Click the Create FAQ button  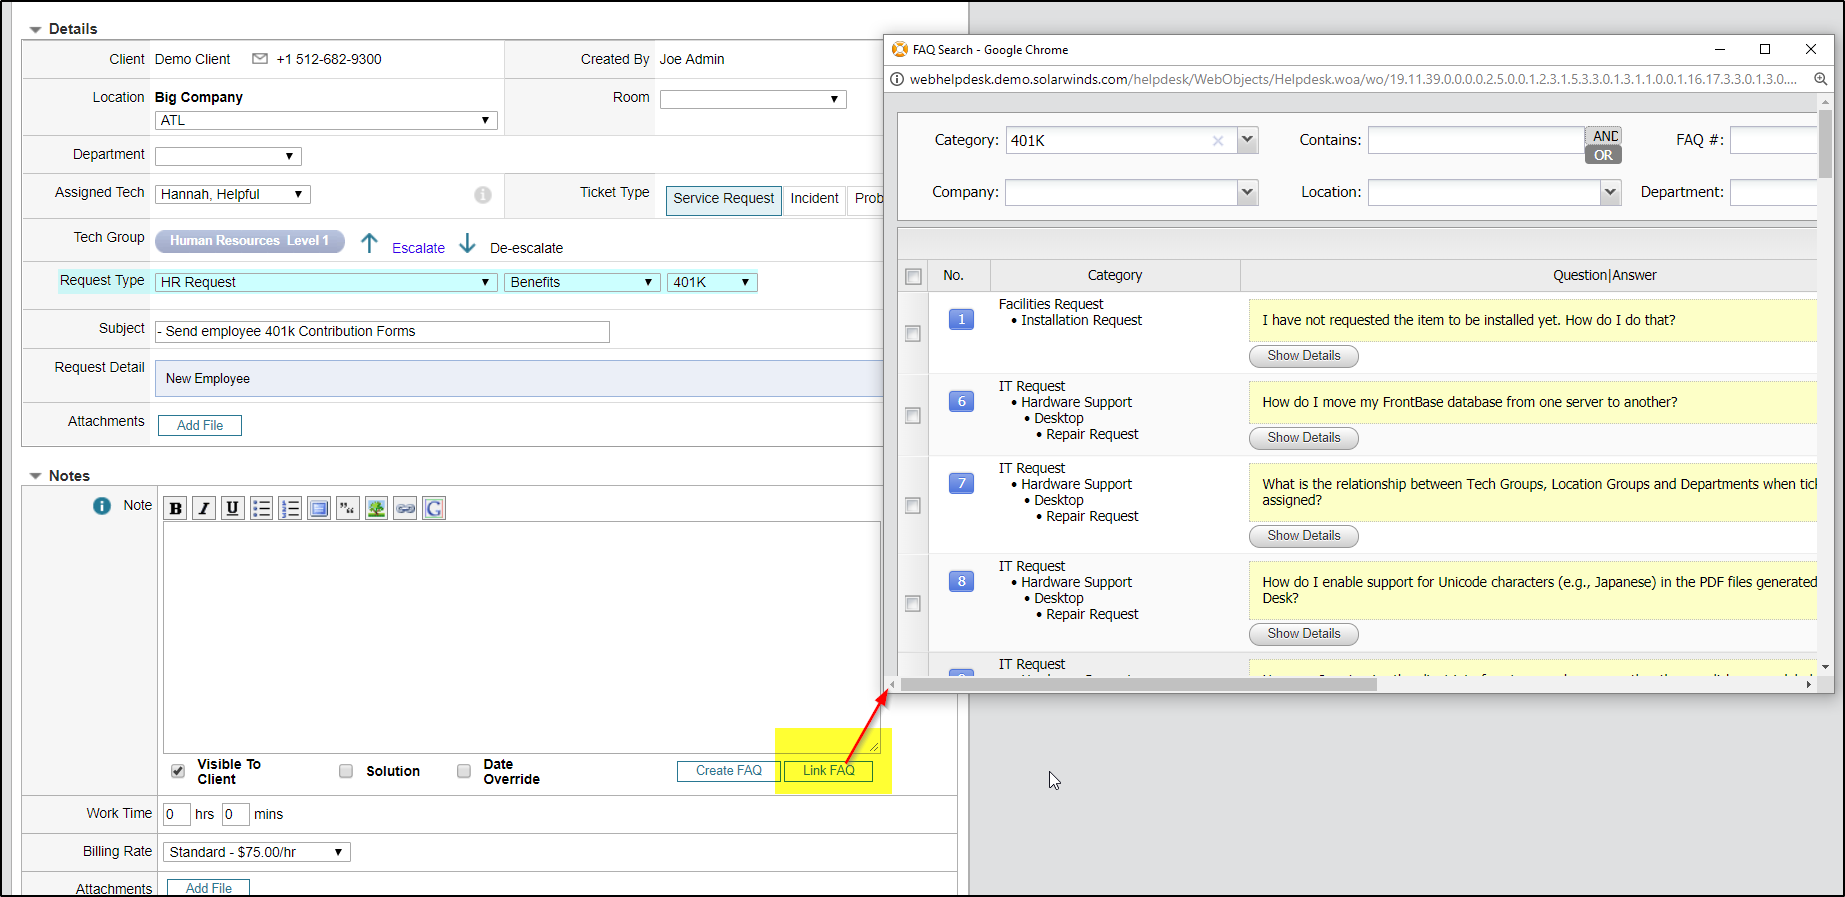pos(729,771)
